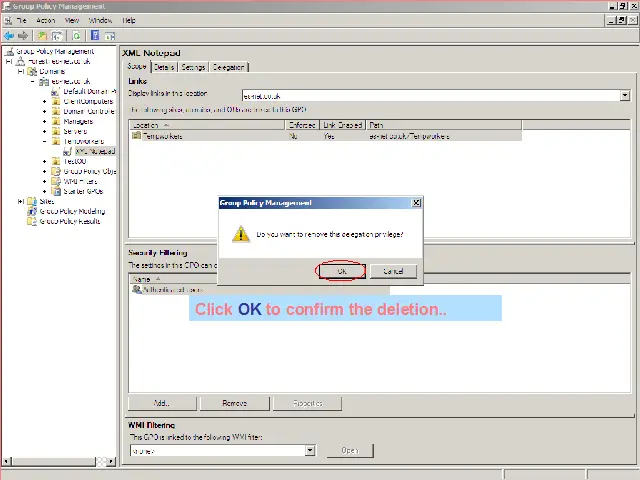The image size is (640, 480).
Task: Click OK to confirm the deletion
Action: (341, 271)
